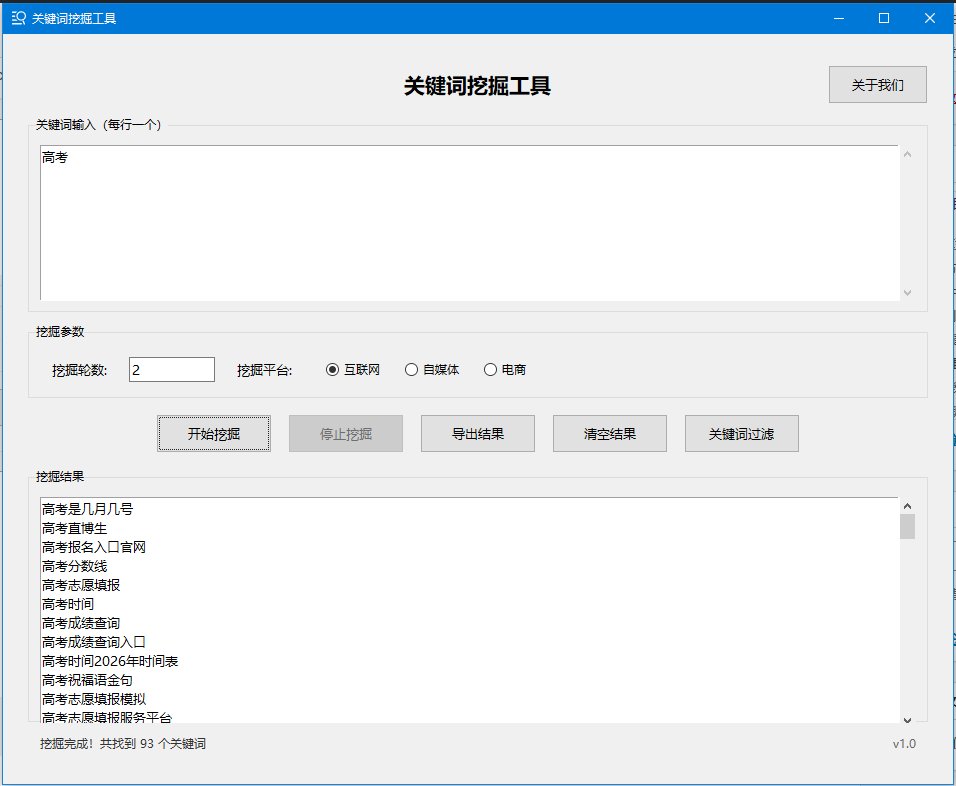Image resolution: width=956 pixels, height=786 pixels.
Task: Select result 高考报名入口官网
Action: (x=95, y=547)
